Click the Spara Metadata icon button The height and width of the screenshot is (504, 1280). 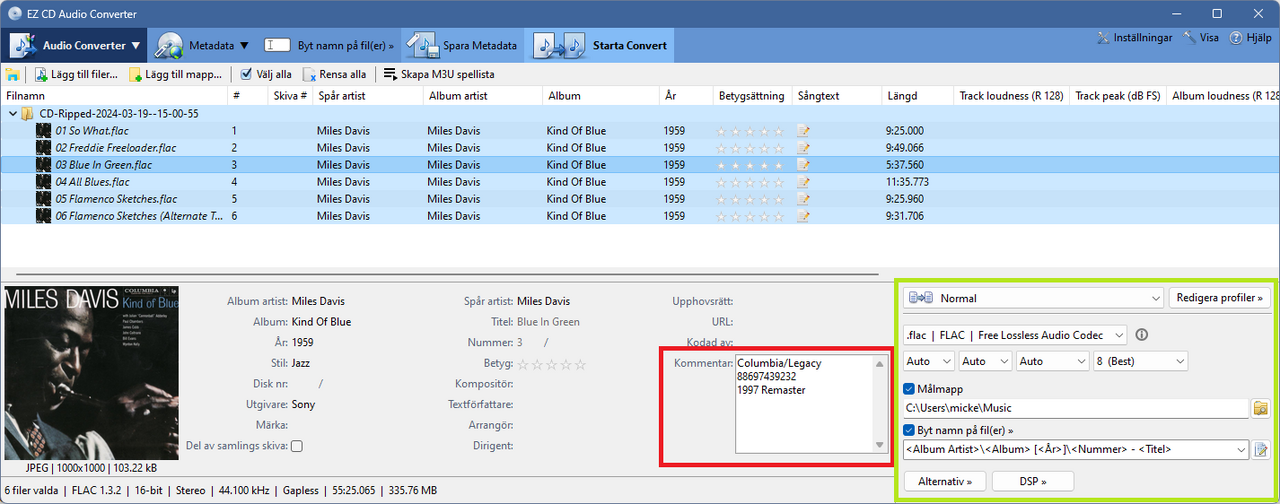pos(461,45)
